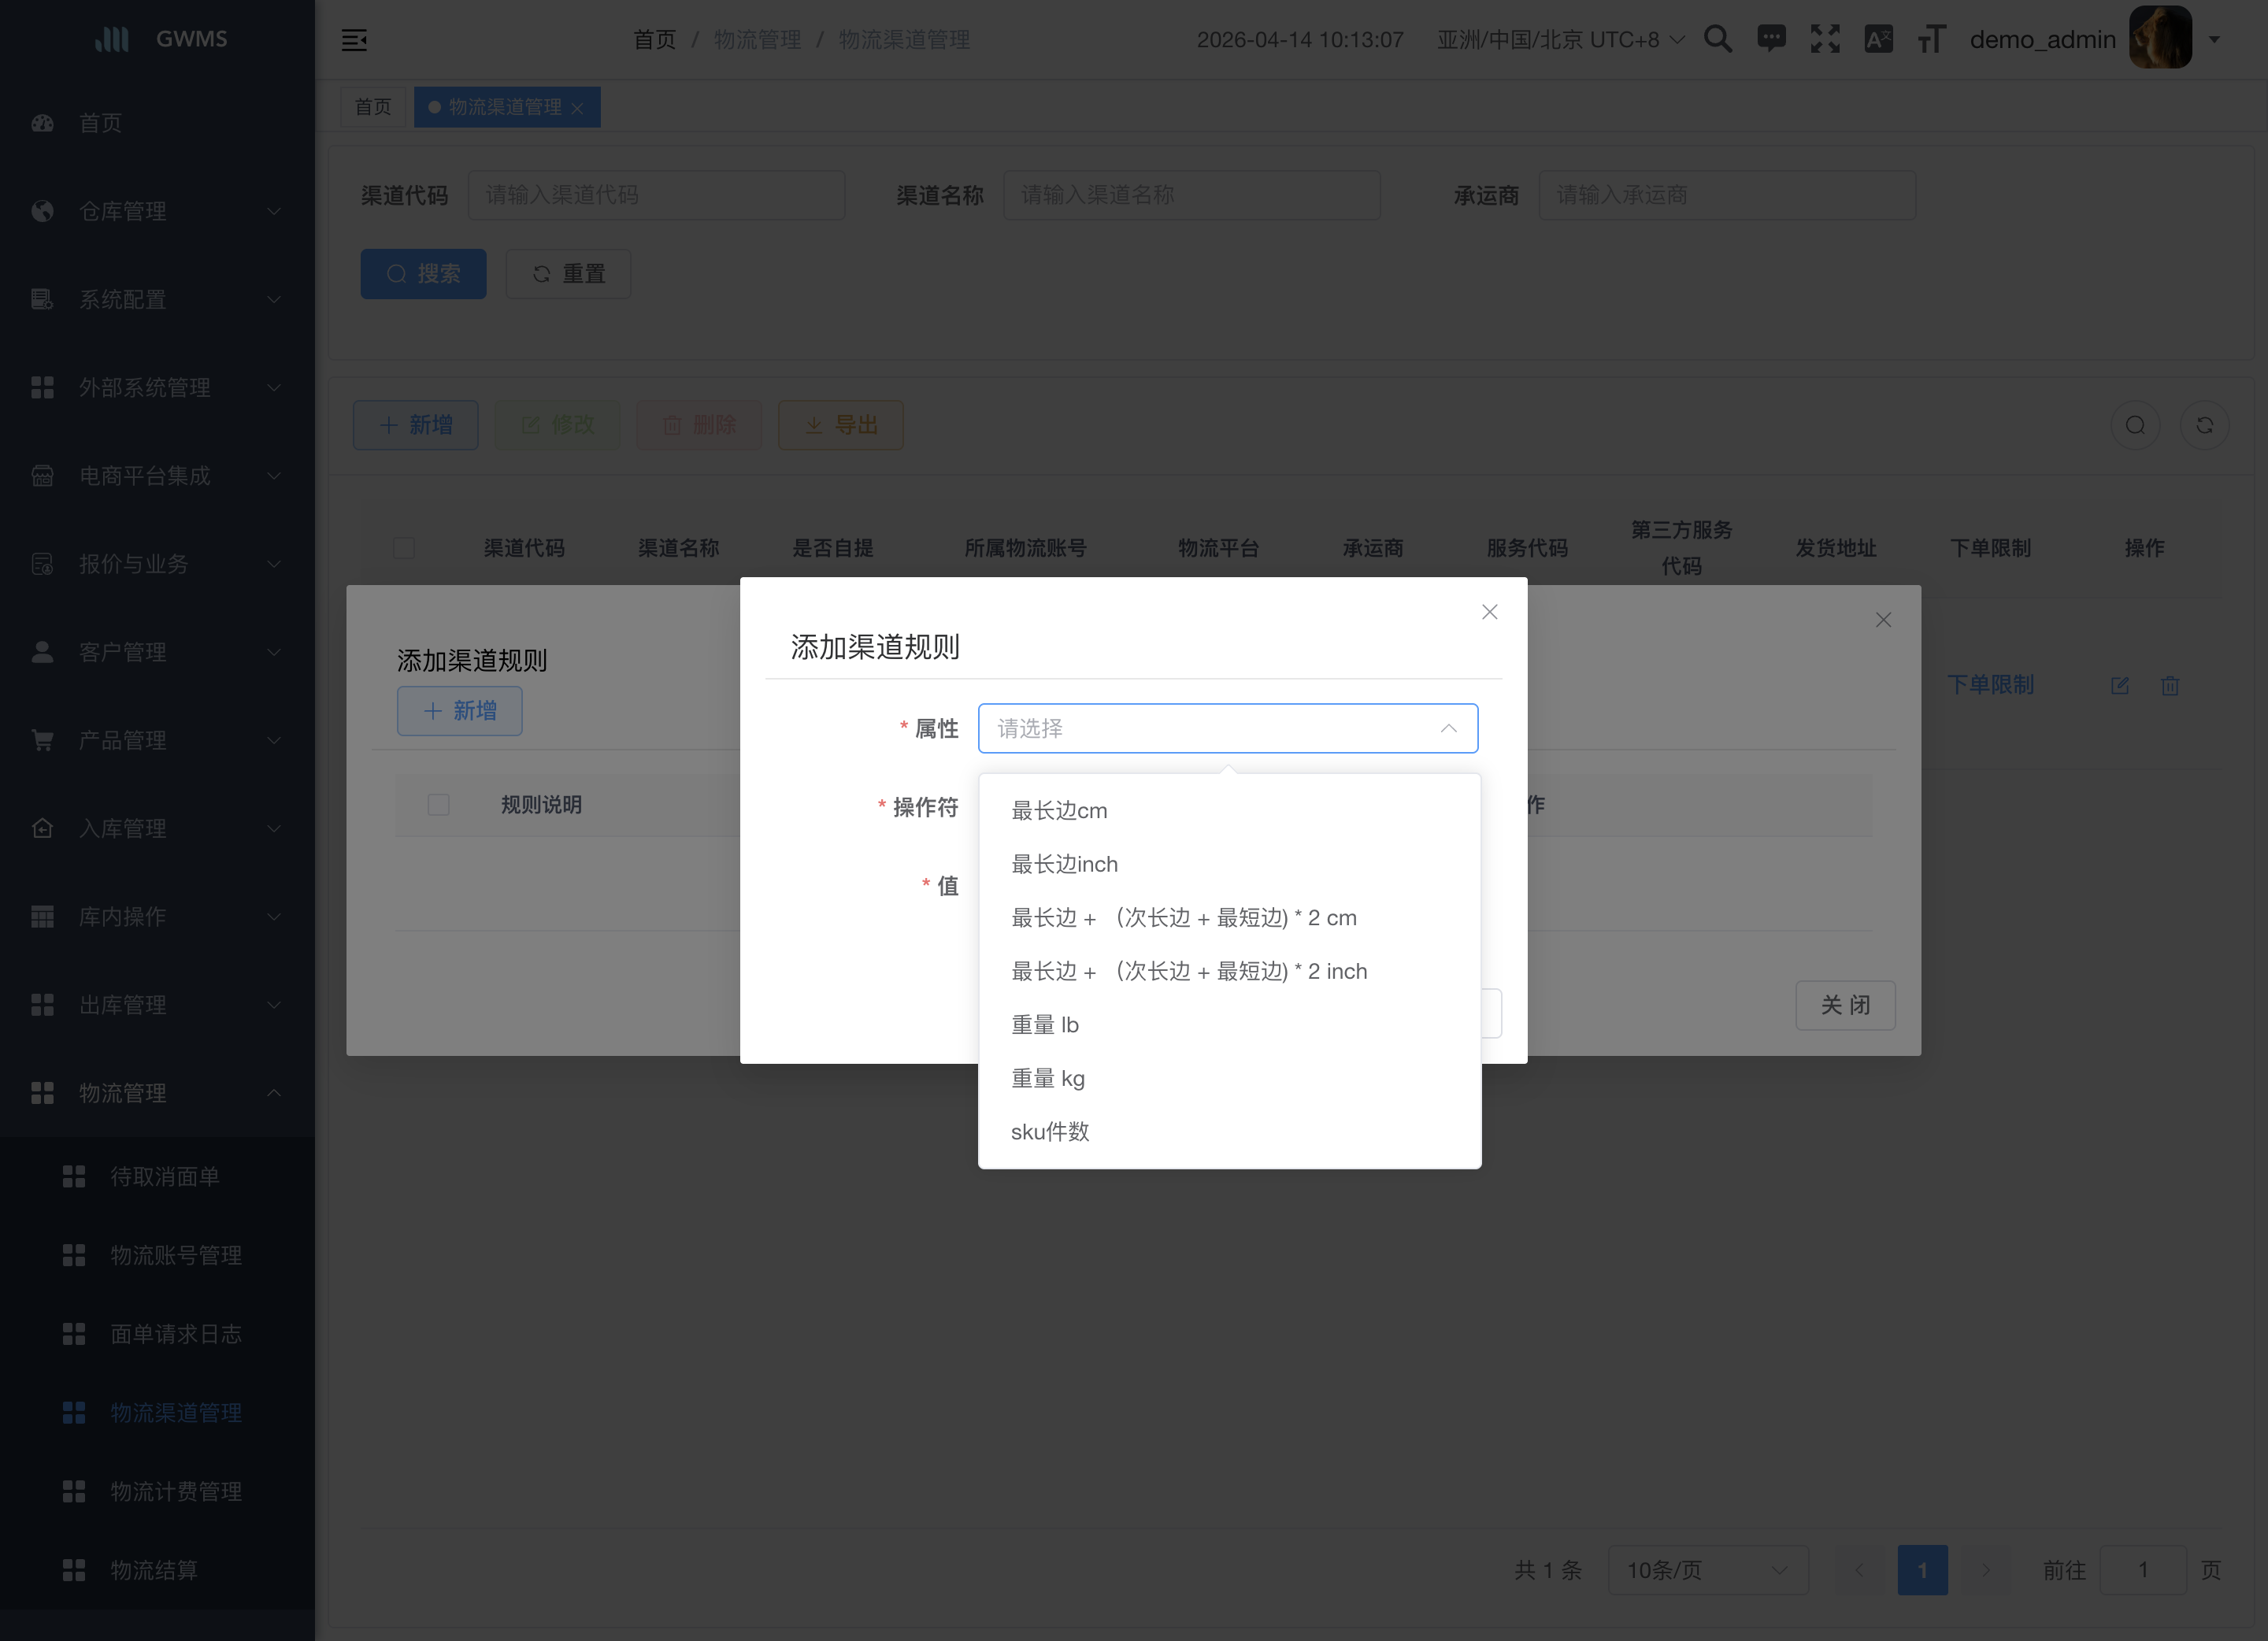The image size is (2268, 1641).
Task: Click the 渠道代码 input field
Action: pos(656,195)
